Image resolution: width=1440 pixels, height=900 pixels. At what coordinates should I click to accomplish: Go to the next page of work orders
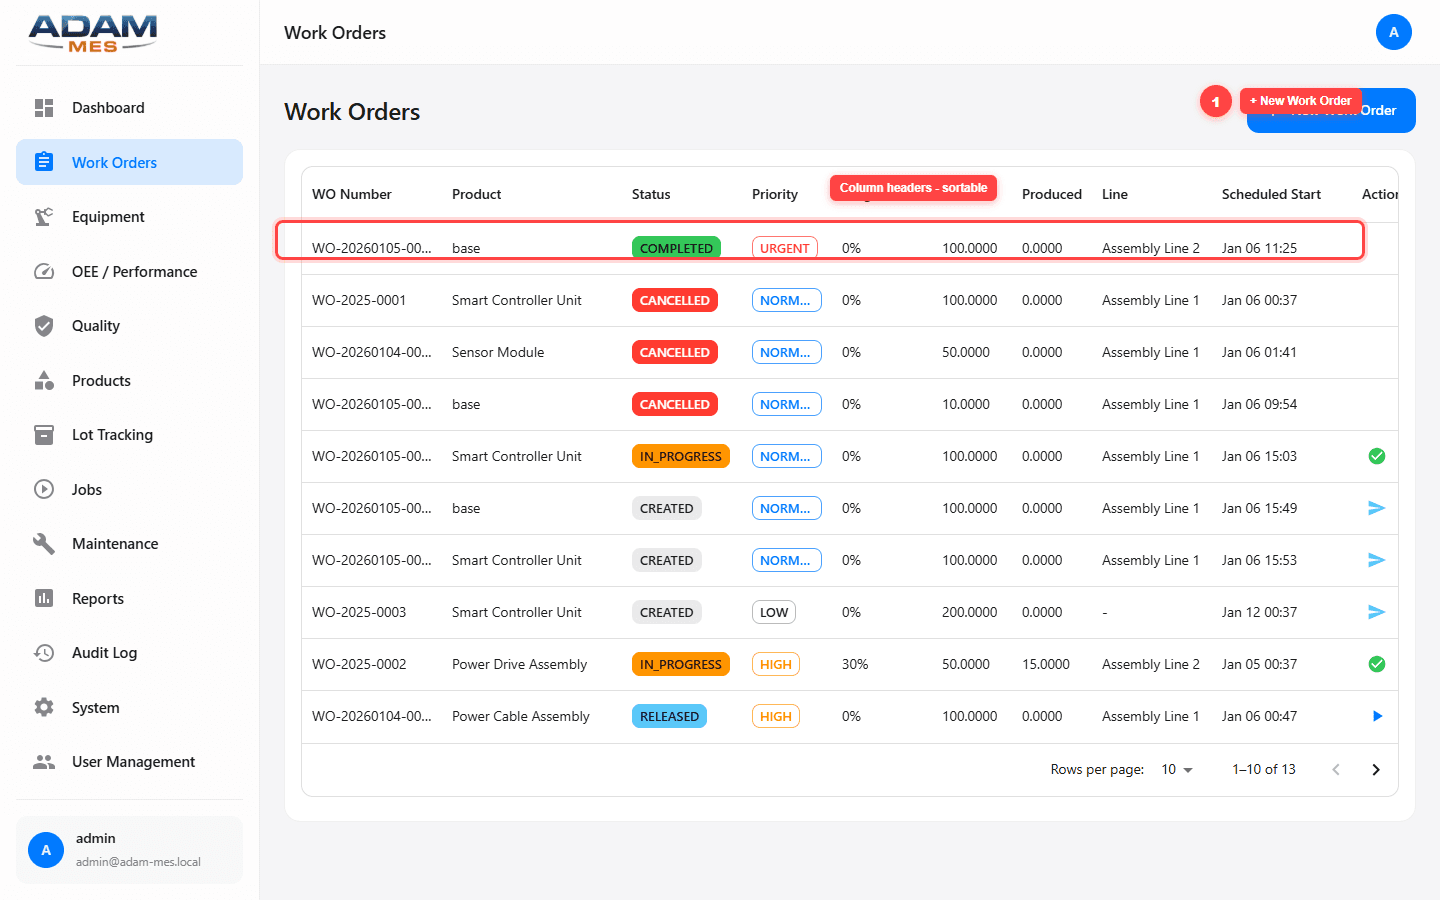coord(1376,769)
